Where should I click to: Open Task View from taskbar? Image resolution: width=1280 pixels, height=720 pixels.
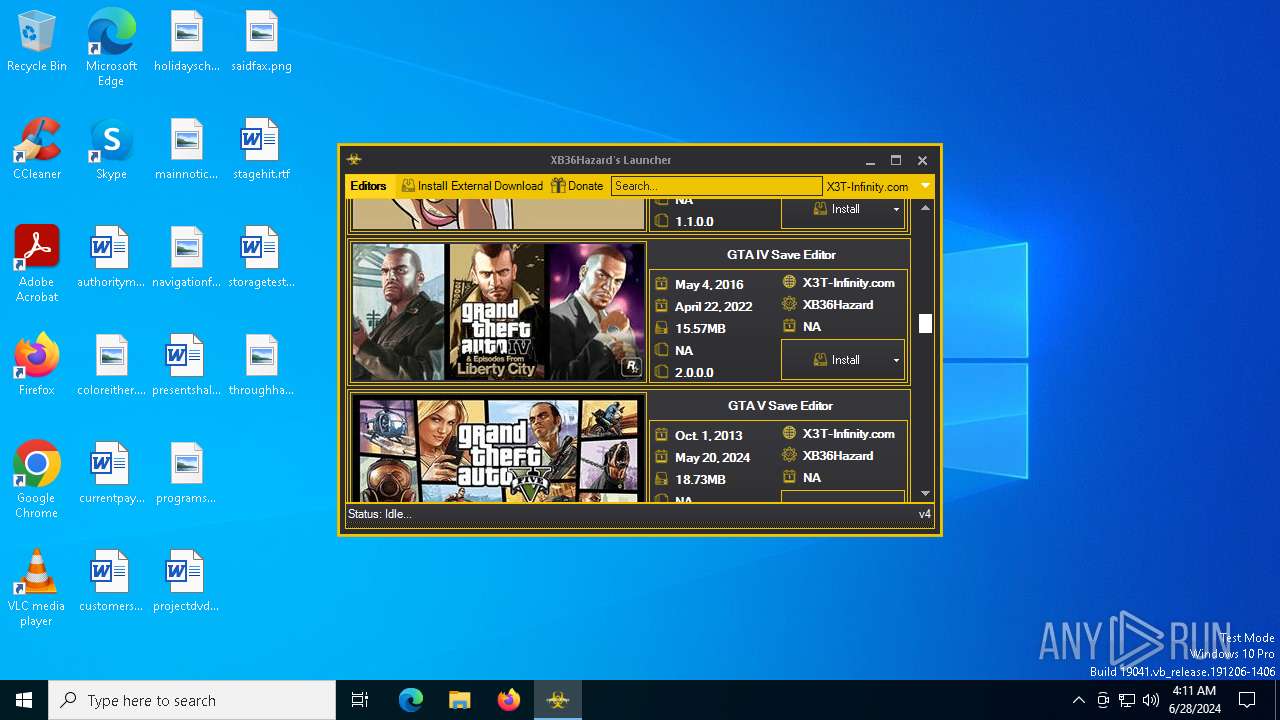click(x=360, y=700)
